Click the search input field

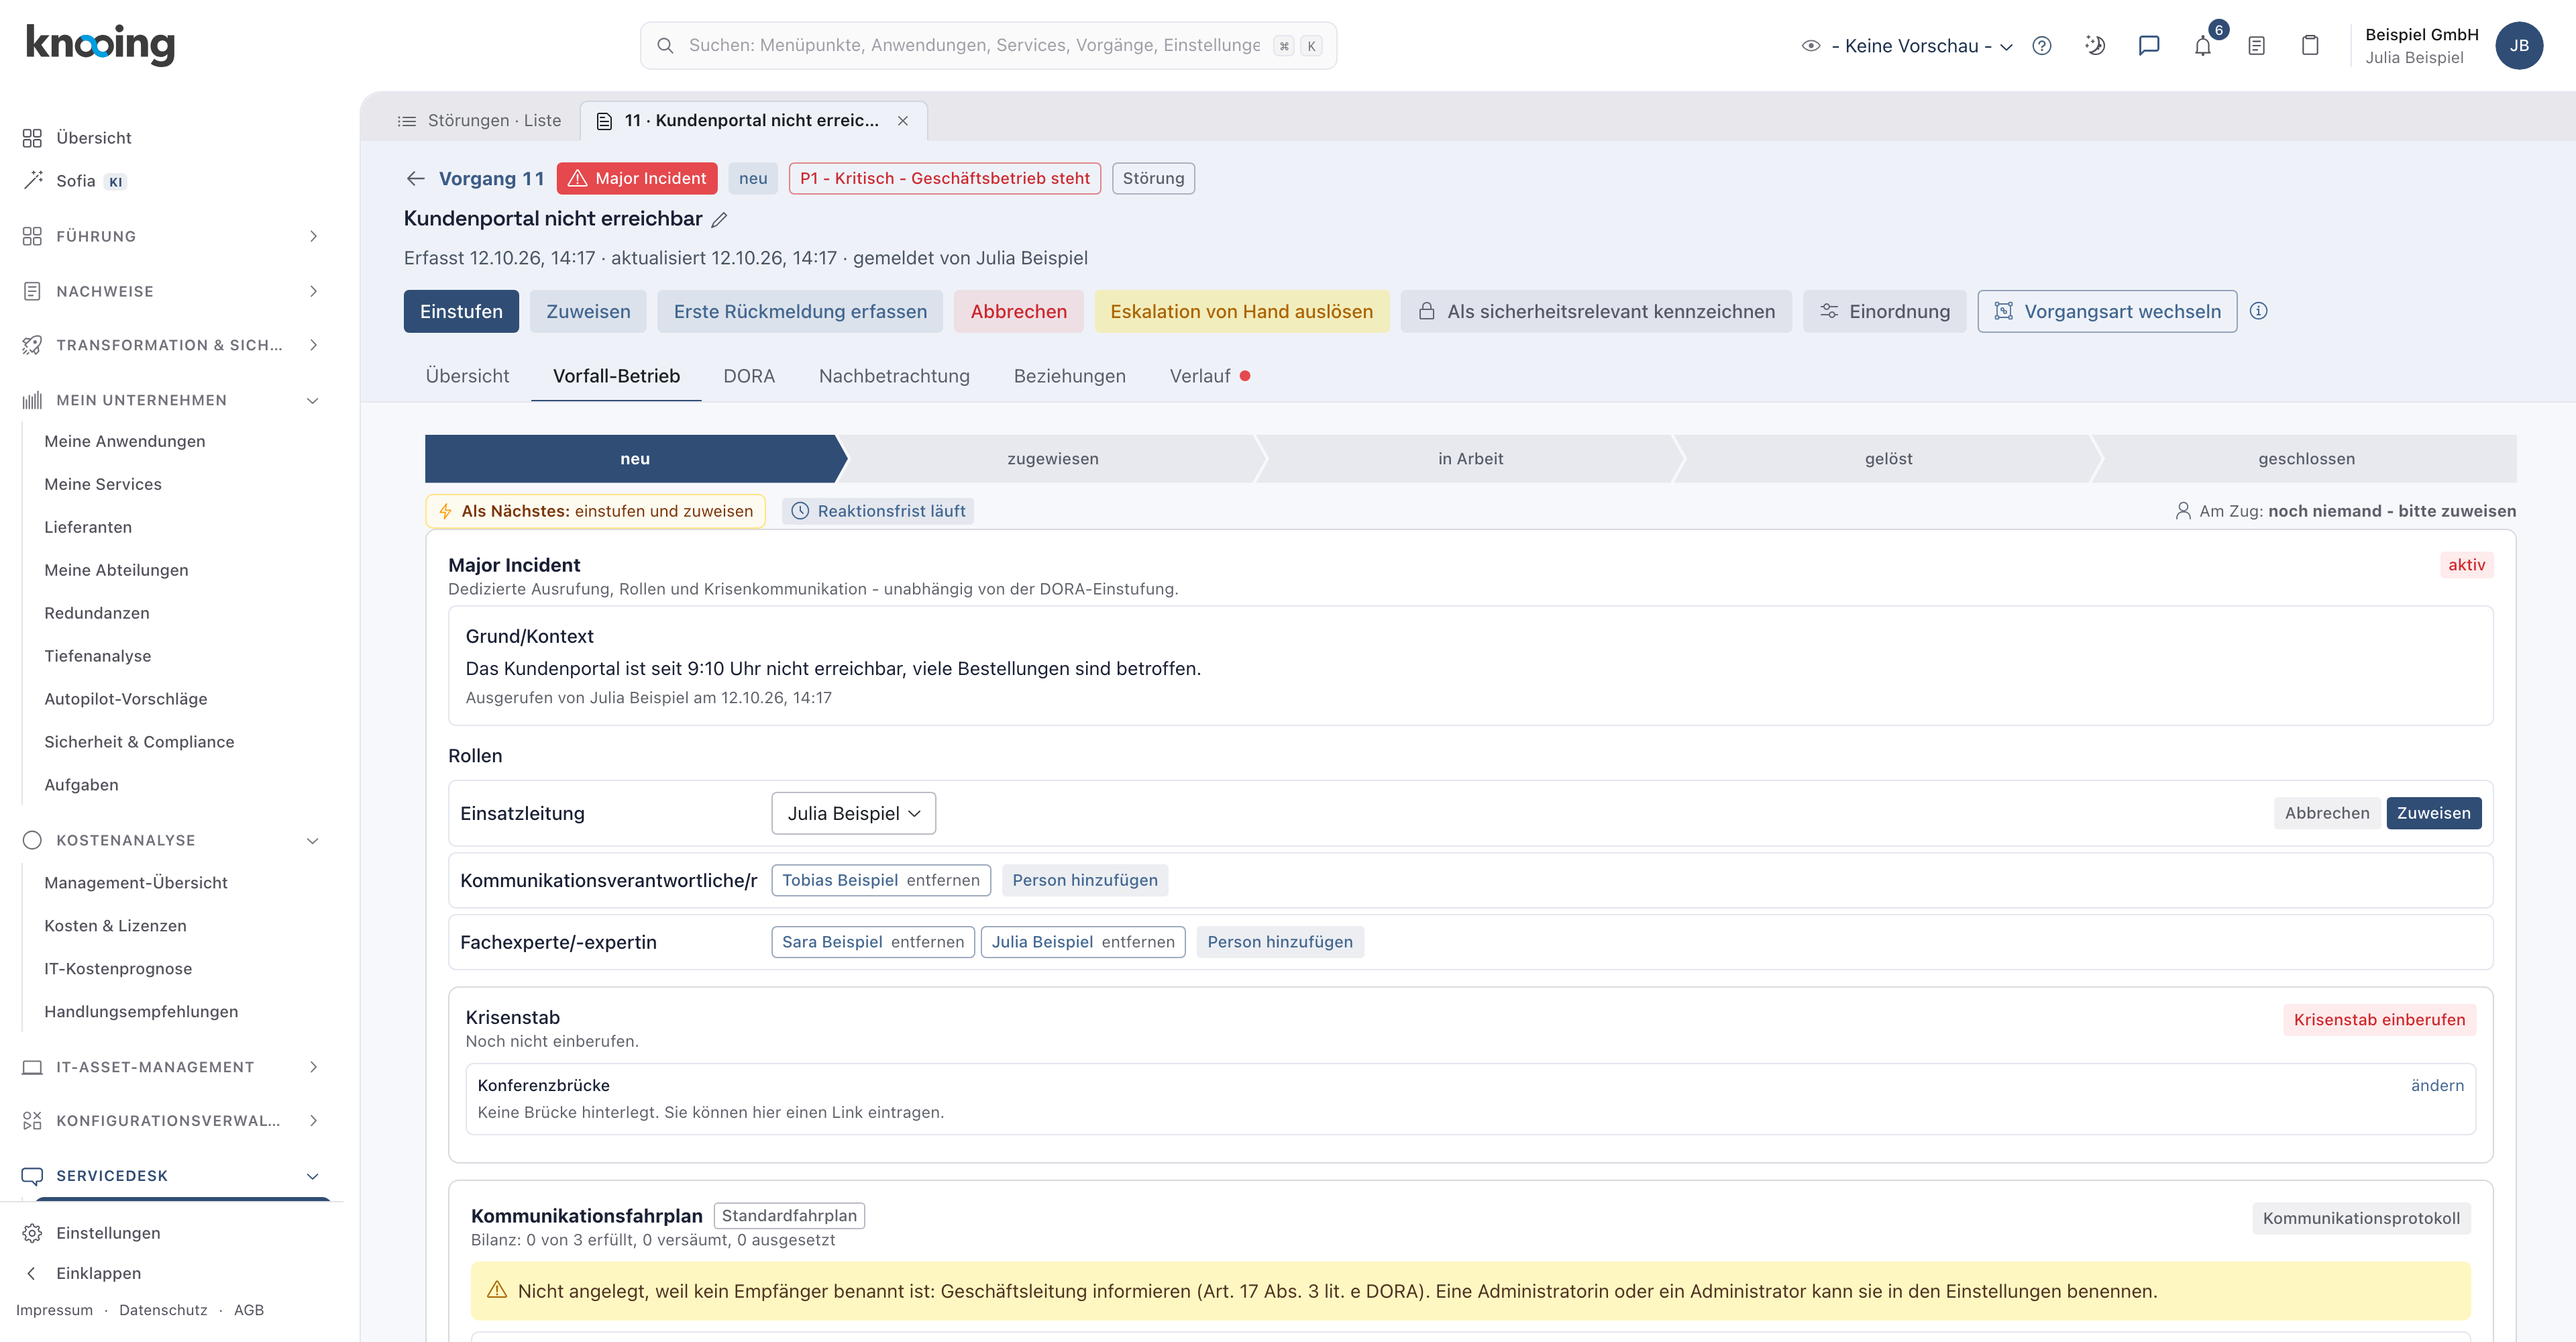click(x=988, y=46)
